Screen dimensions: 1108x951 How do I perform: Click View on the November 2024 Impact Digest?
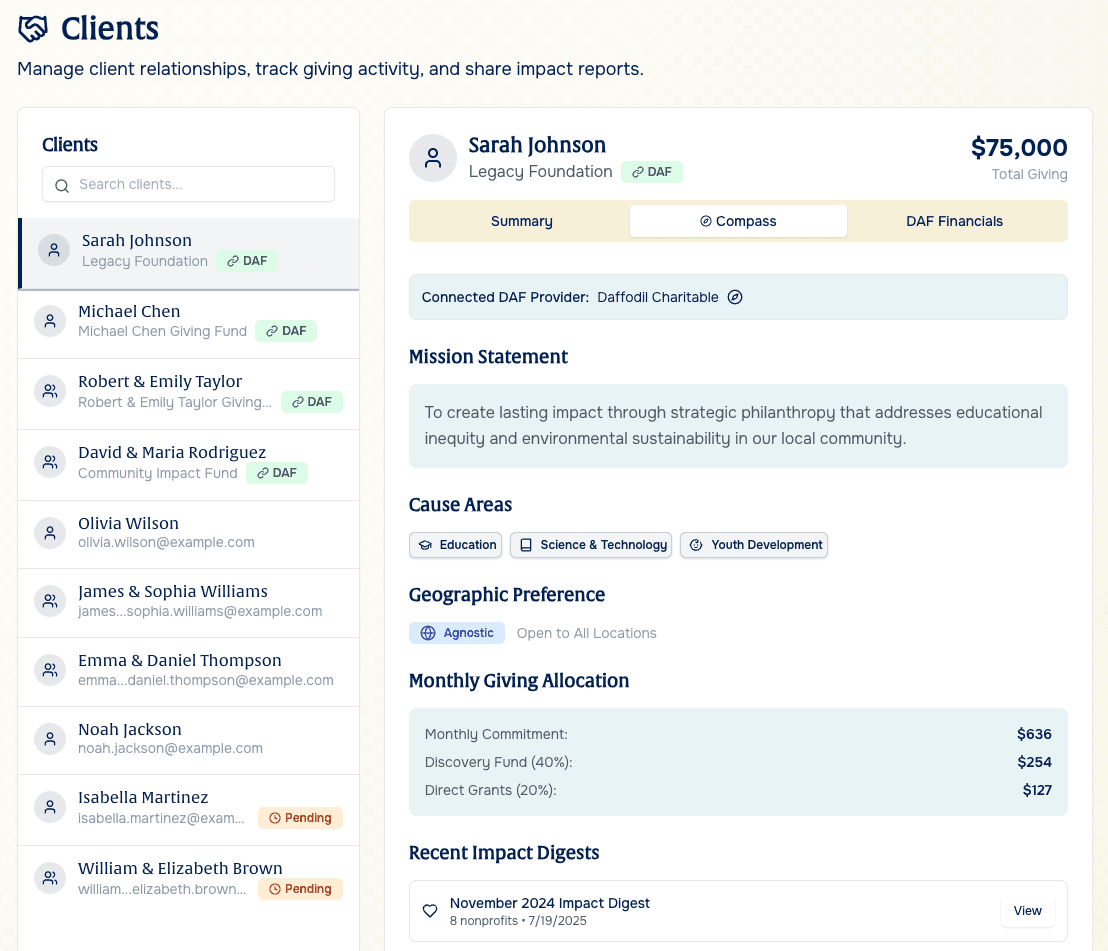[x=1027, y=911]
